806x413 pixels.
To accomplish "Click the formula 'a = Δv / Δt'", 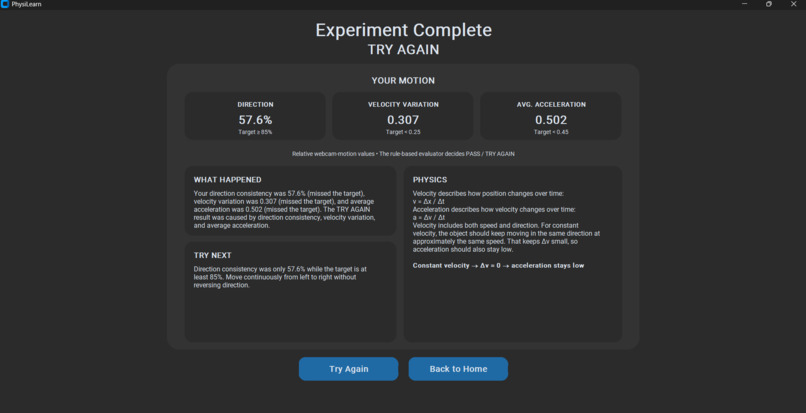I will pos(431,218).
